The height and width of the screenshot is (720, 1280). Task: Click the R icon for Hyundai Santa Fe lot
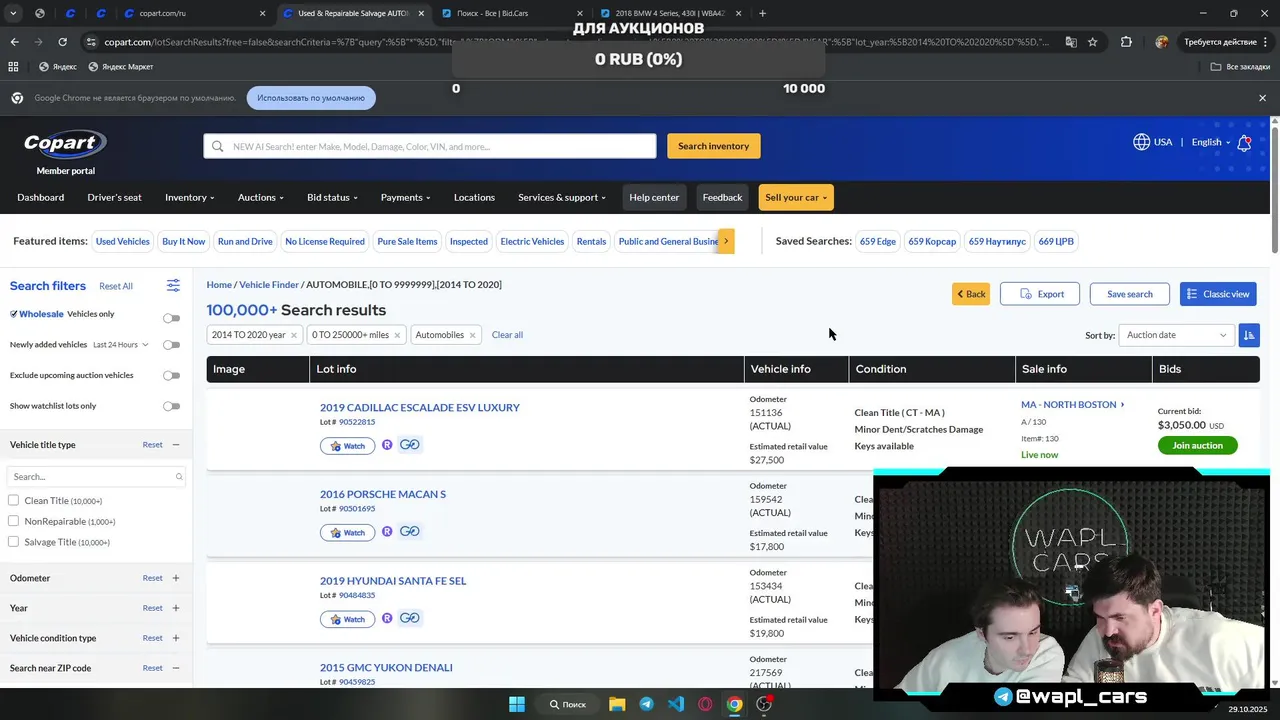coord(387,618)
